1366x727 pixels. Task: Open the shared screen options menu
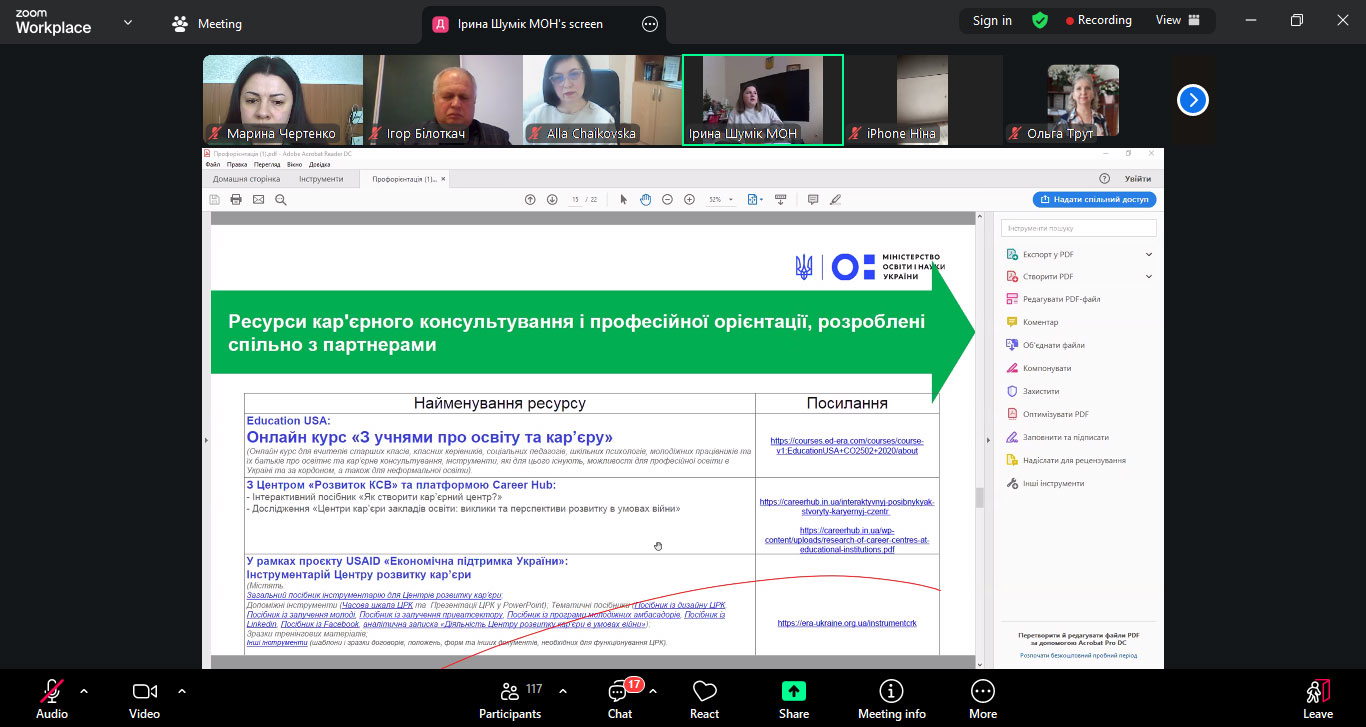coord(650,24)
